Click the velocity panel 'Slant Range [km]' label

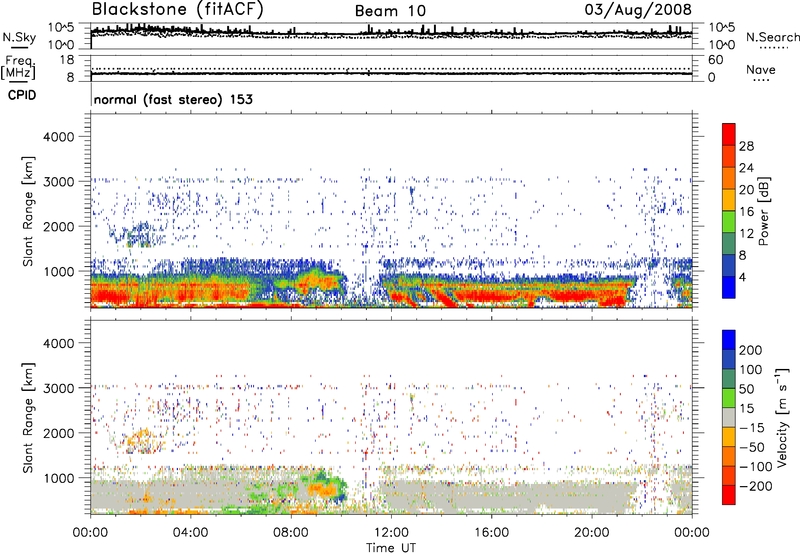click(x=28, y=417)
